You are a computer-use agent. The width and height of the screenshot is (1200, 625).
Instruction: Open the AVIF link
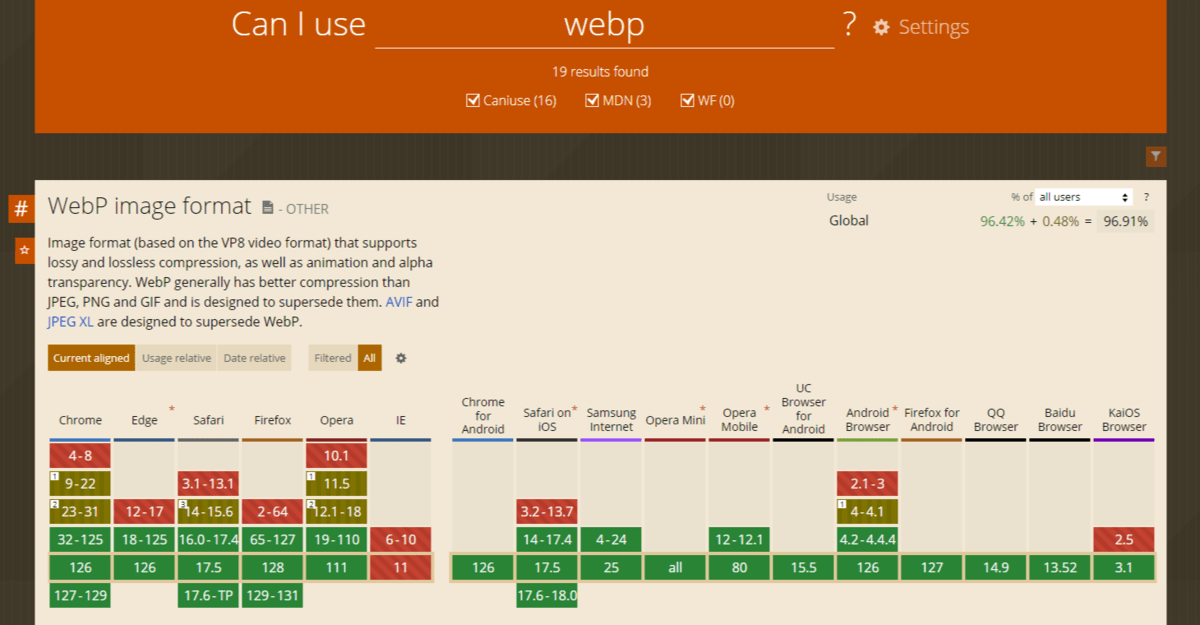[x=399, y=301]
